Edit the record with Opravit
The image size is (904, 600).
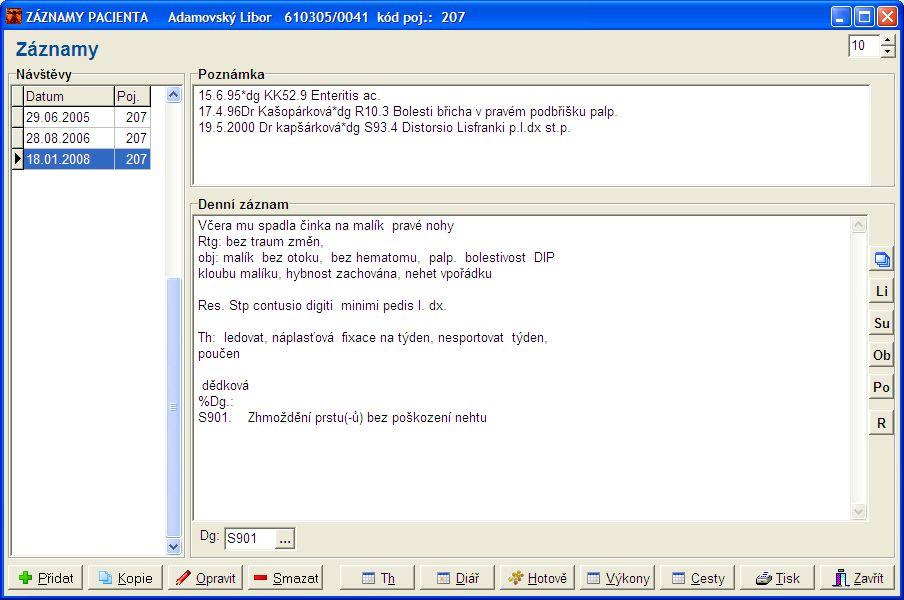point(205,578)
